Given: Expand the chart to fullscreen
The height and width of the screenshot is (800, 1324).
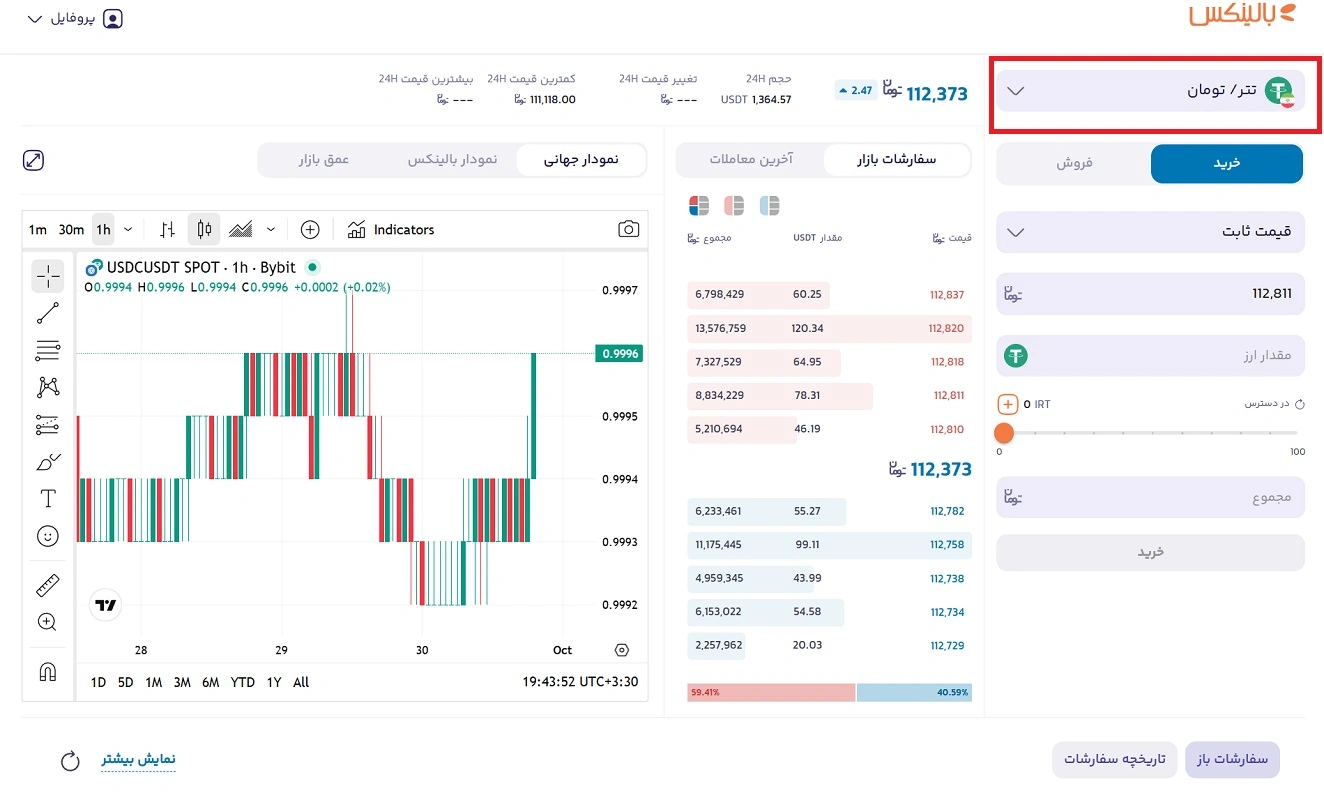Looking at the screenshot, I should (x=33, y=160).
